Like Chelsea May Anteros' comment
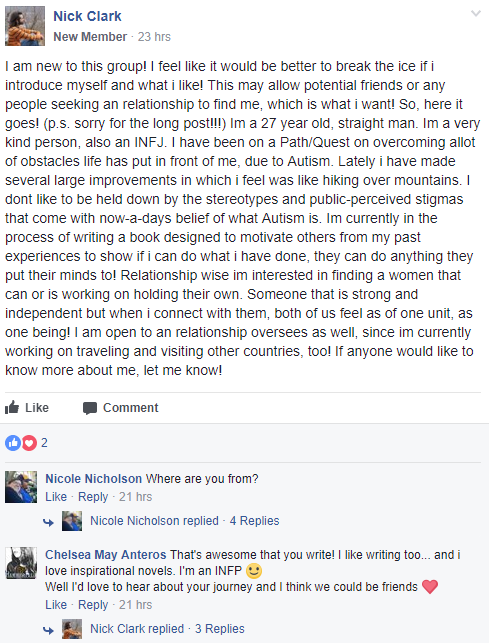The width and height of the screenshot is (489, 643). click(x=56, y=604)
